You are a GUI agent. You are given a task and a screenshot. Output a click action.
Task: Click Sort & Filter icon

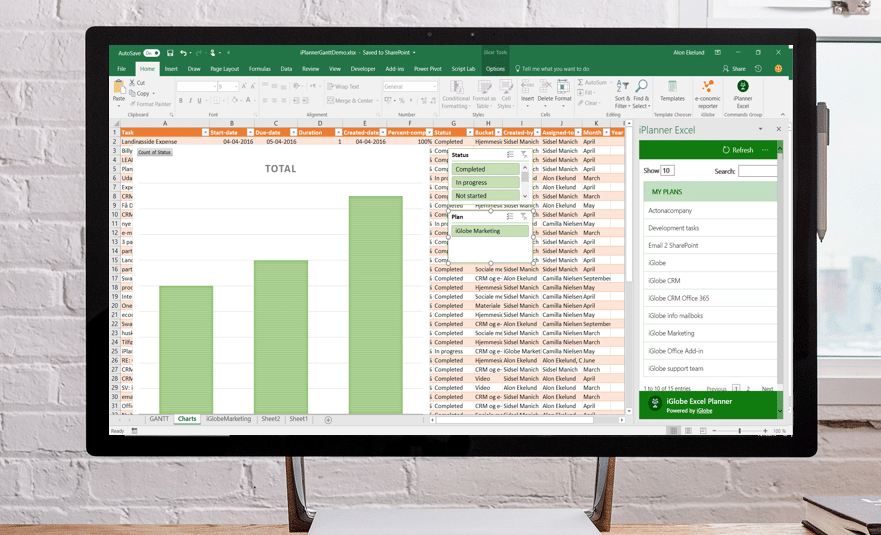(622, 86)
